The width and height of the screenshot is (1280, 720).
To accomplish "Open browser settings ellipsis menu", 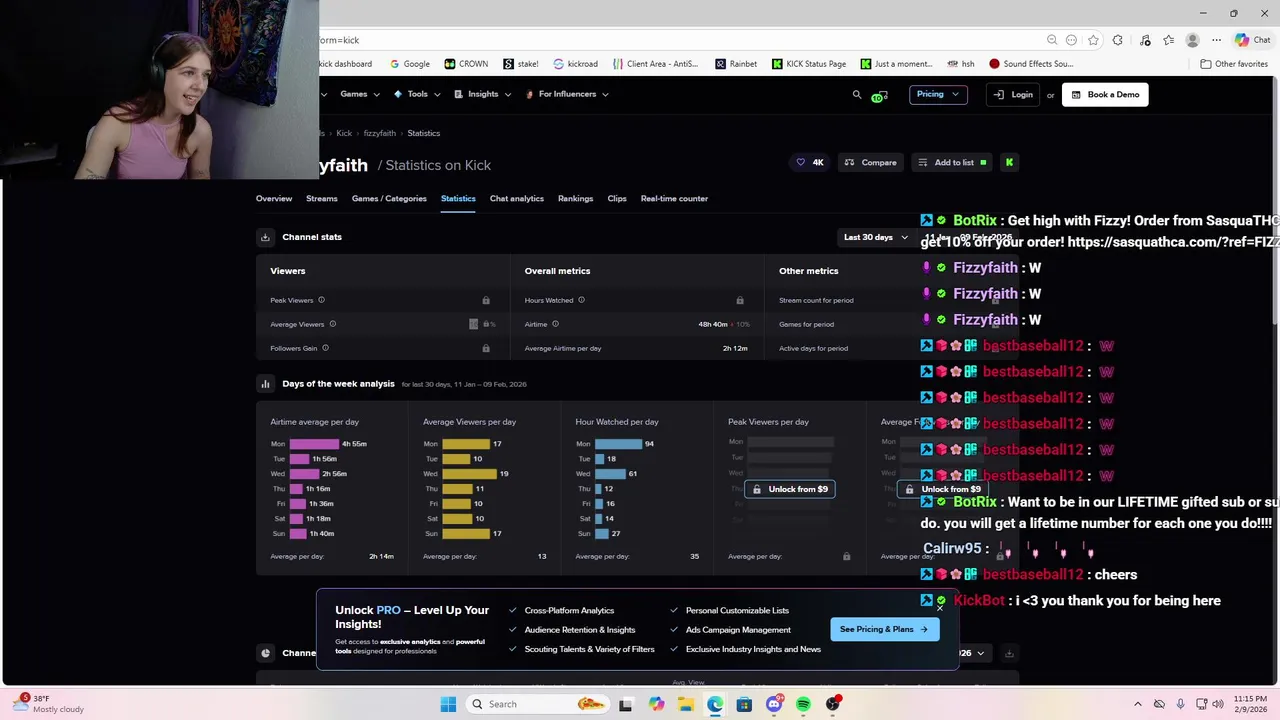I will (x=1216, y=40).
